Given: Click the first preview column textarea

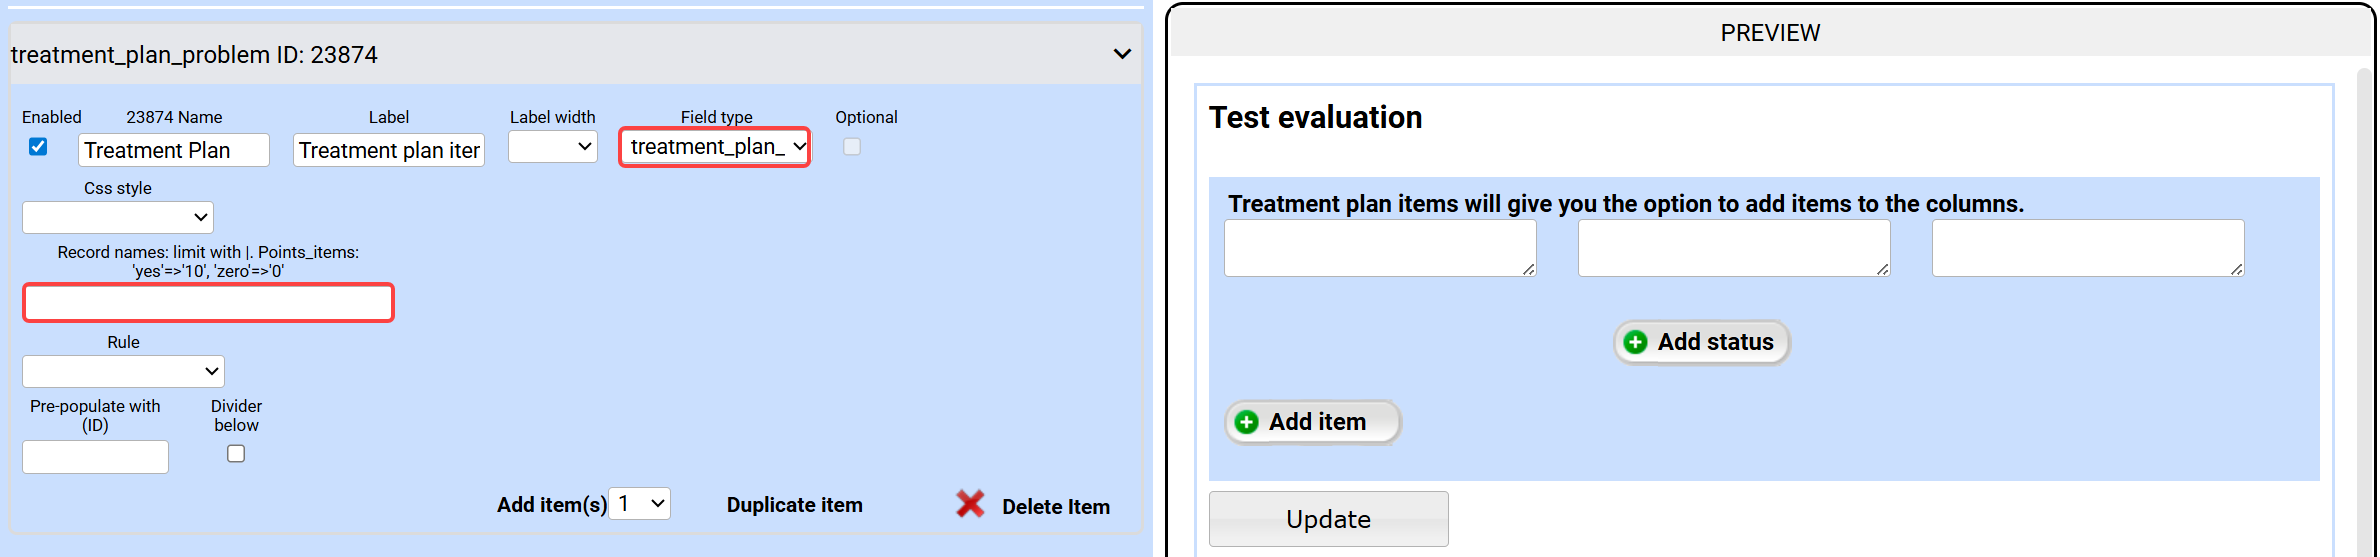Looking at the screenshot, I should pyautogui.click(x=1379, y=248).
